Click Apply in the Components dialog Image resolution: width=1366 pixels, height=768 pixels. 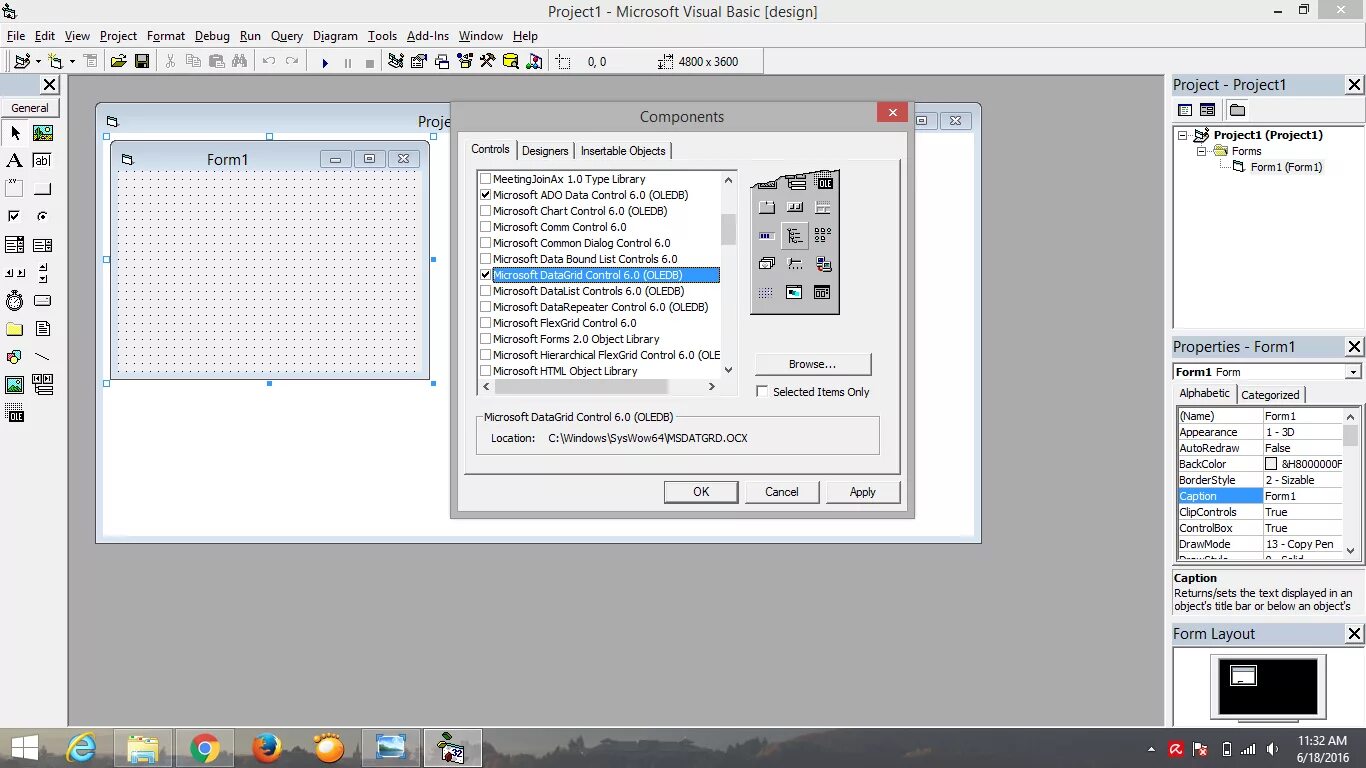pos(863,492)
